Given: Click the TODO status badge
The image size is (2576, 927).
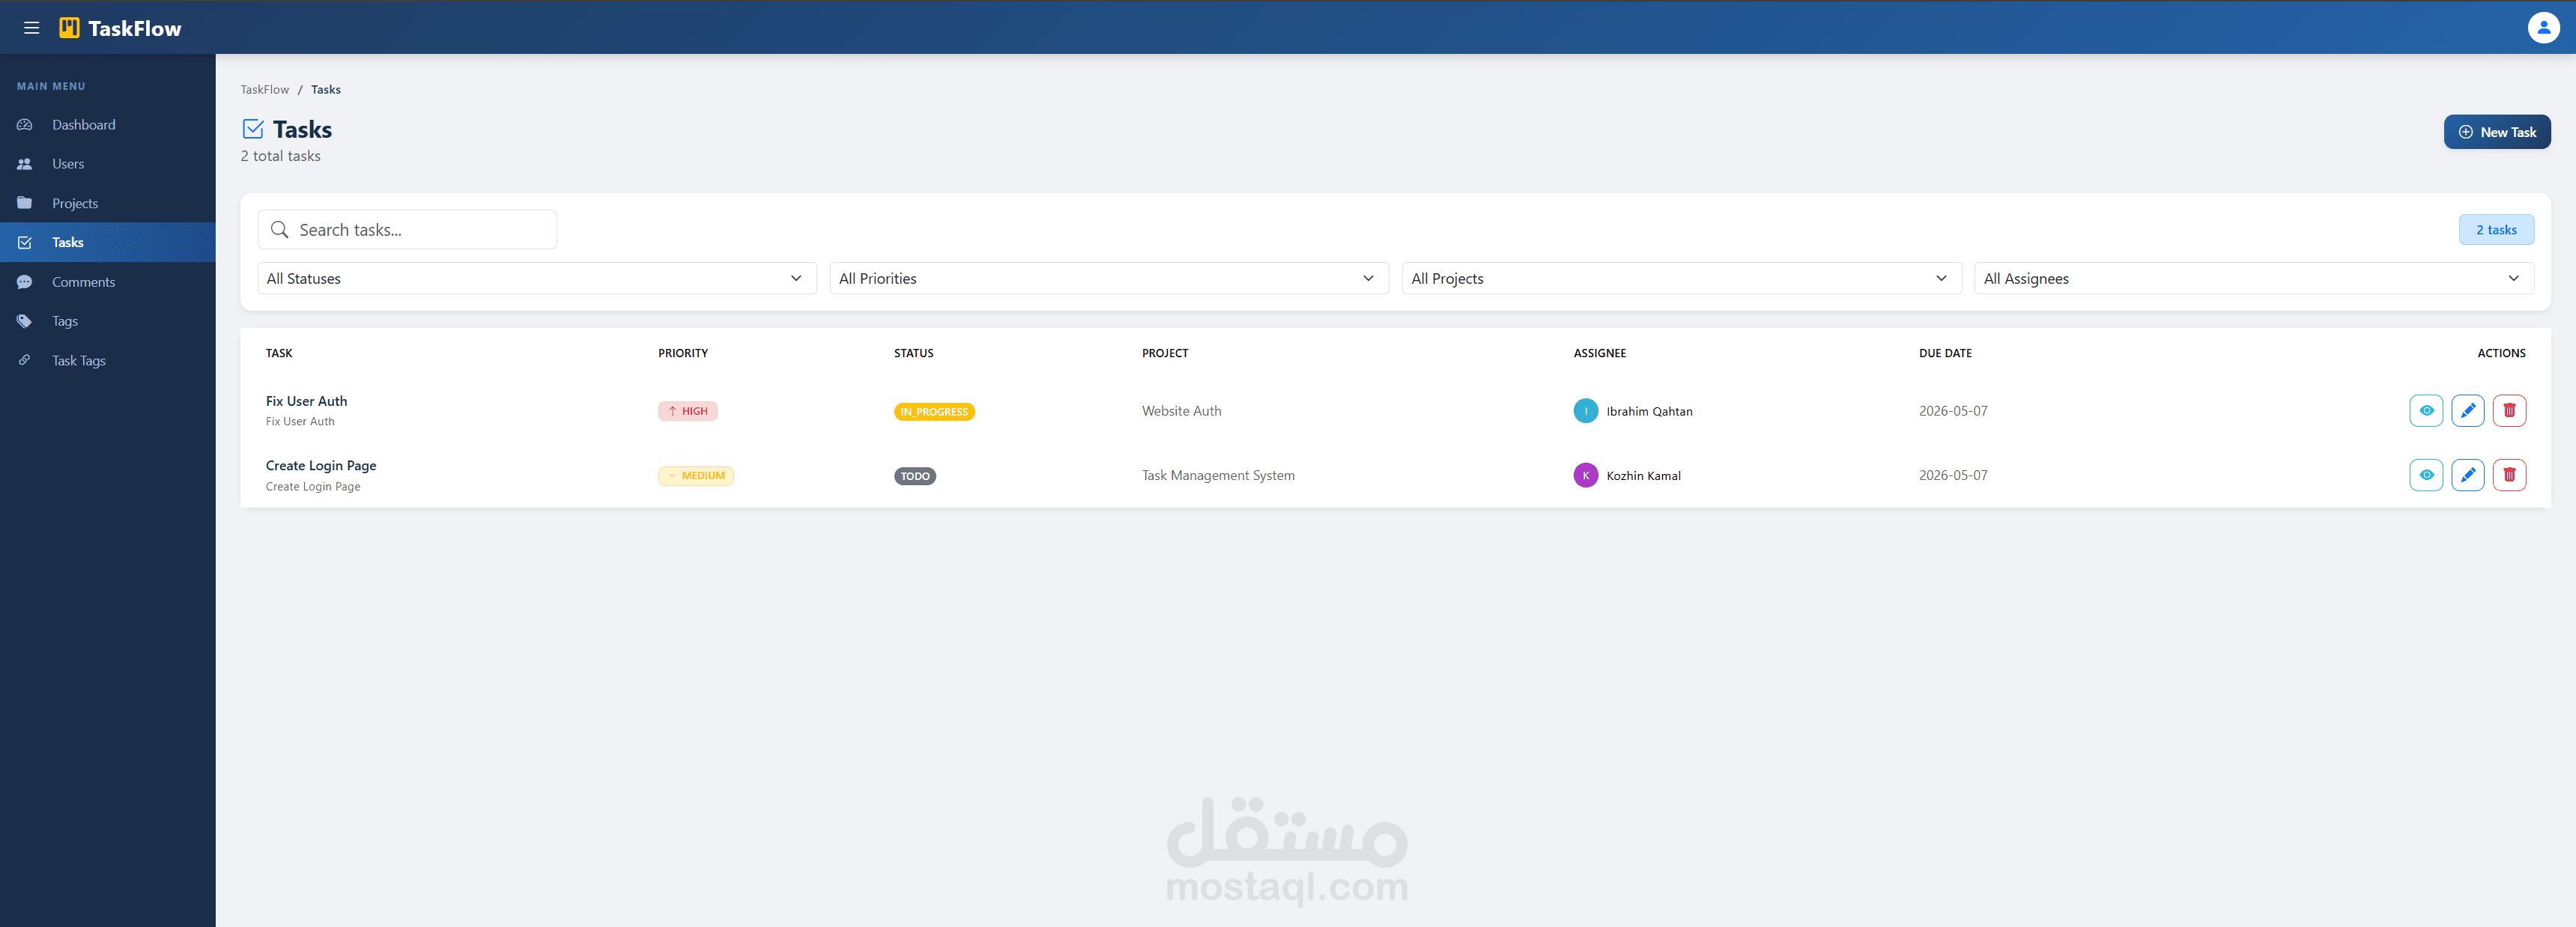Looking at the screenshot, I should 915,476.
